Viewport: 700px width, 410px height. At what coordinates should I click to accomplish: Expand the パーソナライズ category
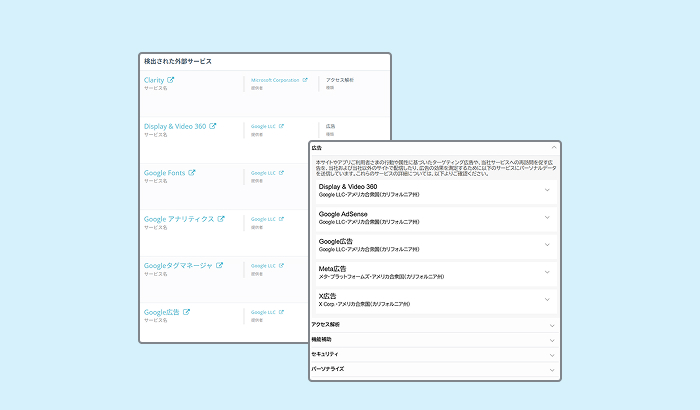click(x=552, y=369)
